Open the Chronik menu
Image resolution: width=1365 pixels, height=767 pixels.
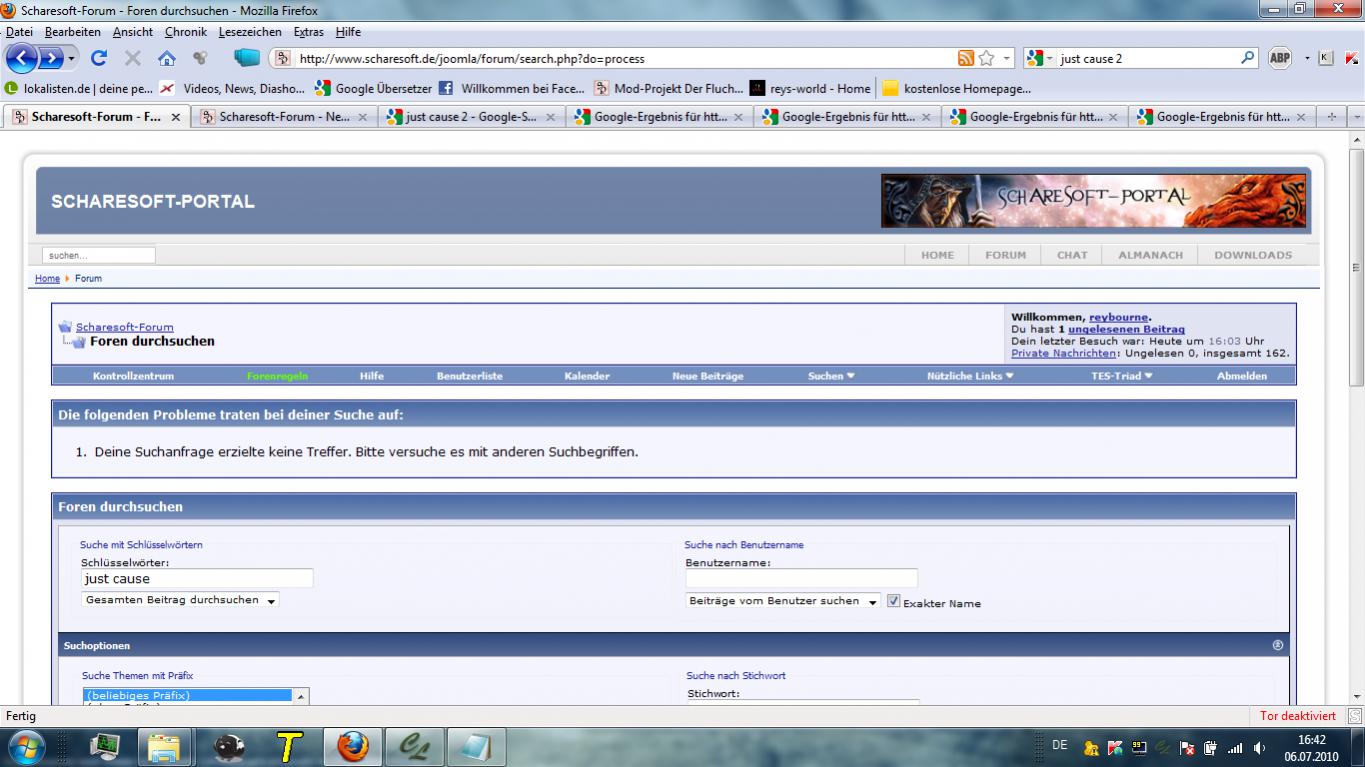[185, 32]
